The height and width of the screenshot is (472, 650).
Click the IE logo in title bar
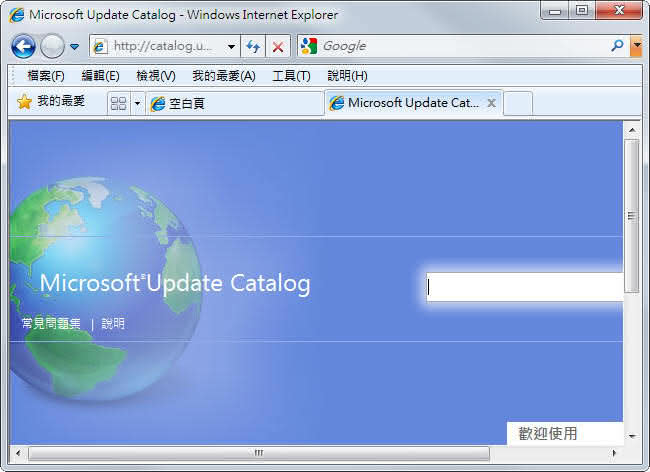(17, 15)
